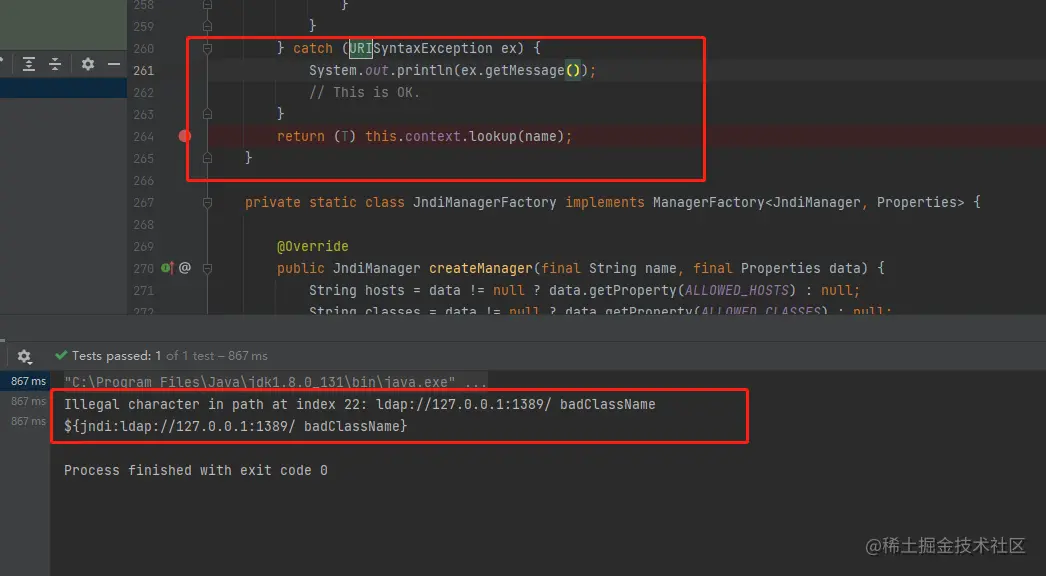Click the createManager method name
The image size is (1046, 576).
[480, 268]
